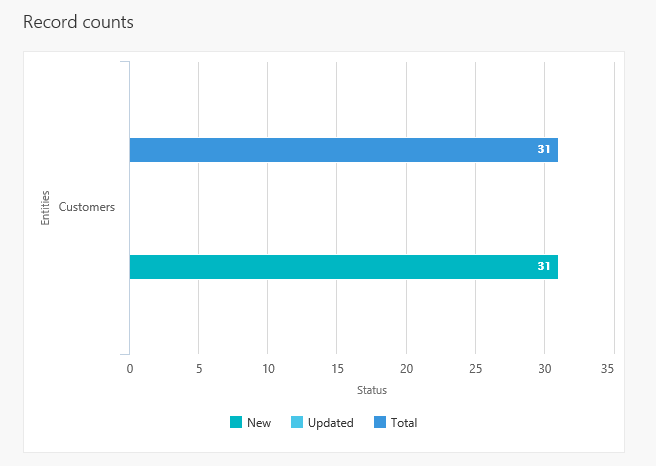Toggle the New series legend label
This screenshot has width=656, height=466.
coord(259,423)
